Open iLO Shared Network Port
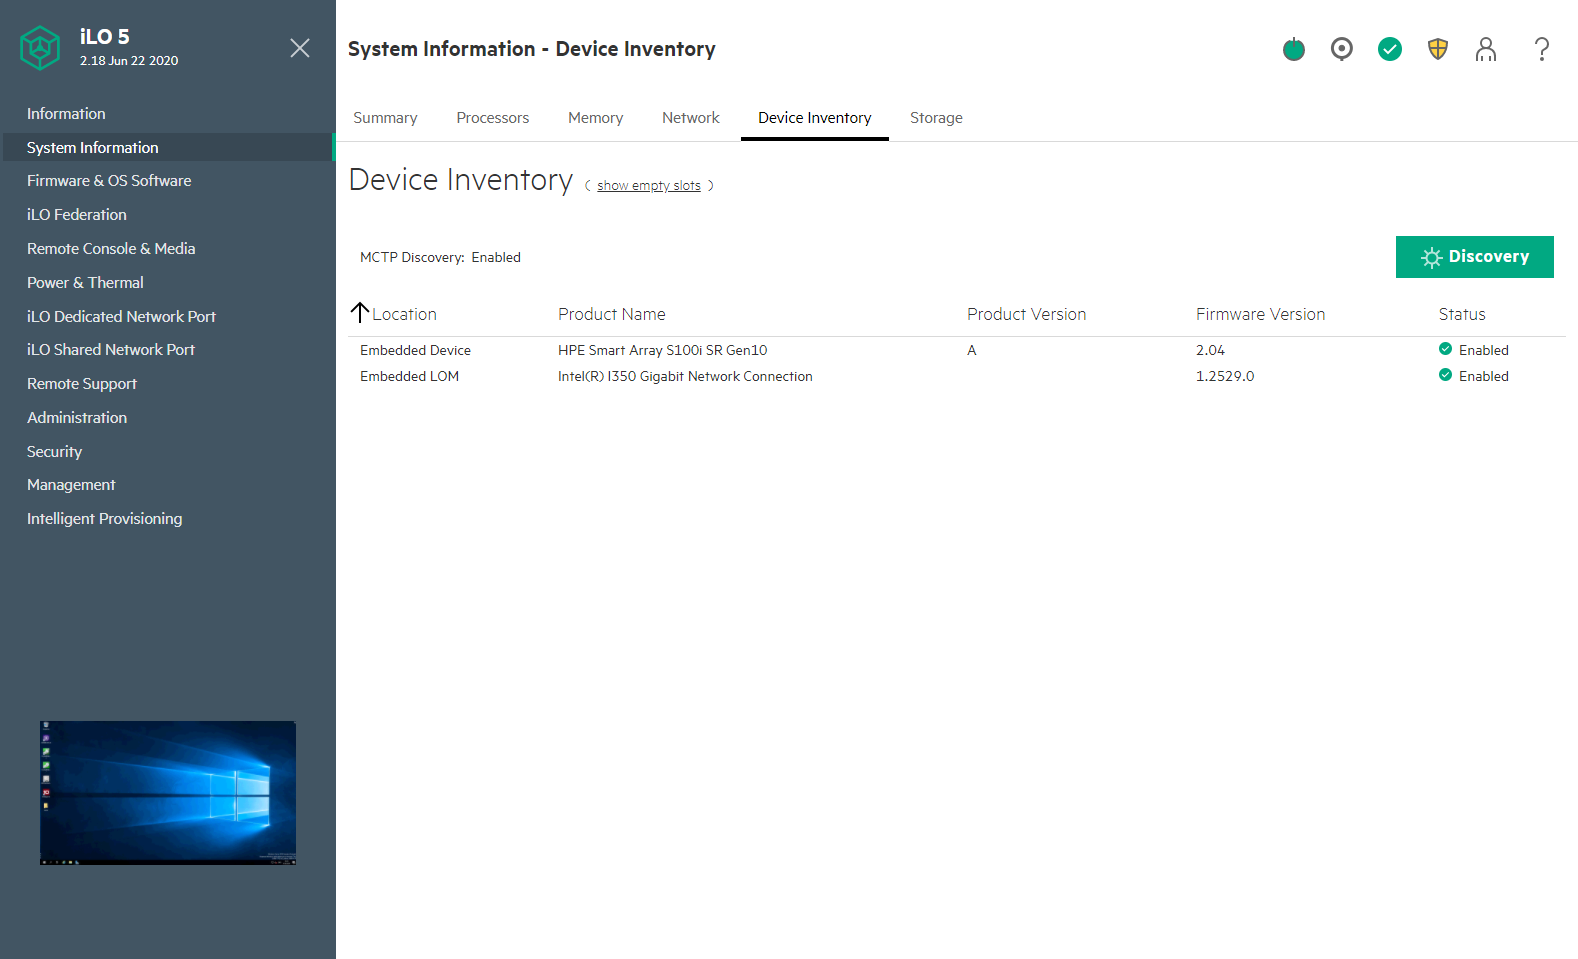The height and width of the screenshot is (959, 1578). (x=111, y=350)
